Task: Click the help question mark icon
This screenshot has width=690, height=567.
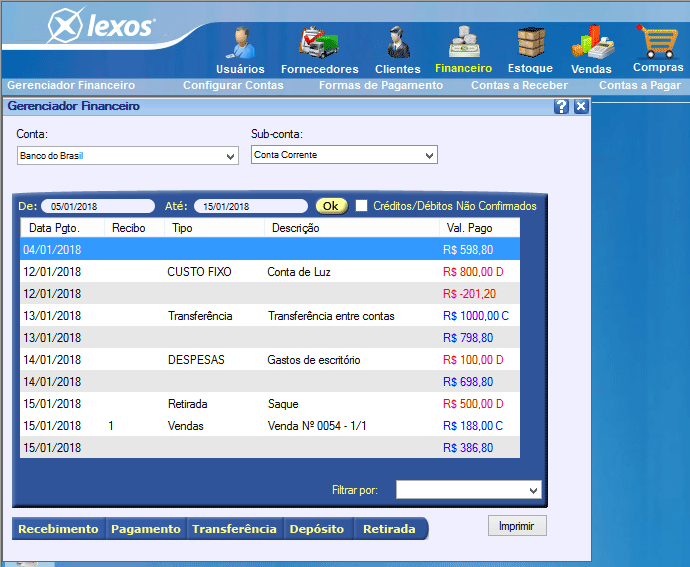Action: coord(561,107)
